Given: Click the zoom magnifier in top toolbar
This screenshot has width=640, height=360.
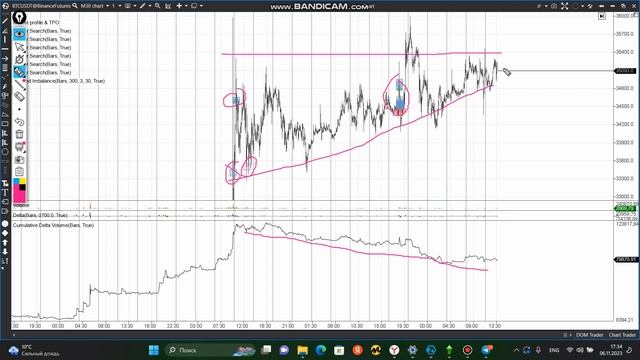Looking at the screenshot, I should tap(158, 6).
